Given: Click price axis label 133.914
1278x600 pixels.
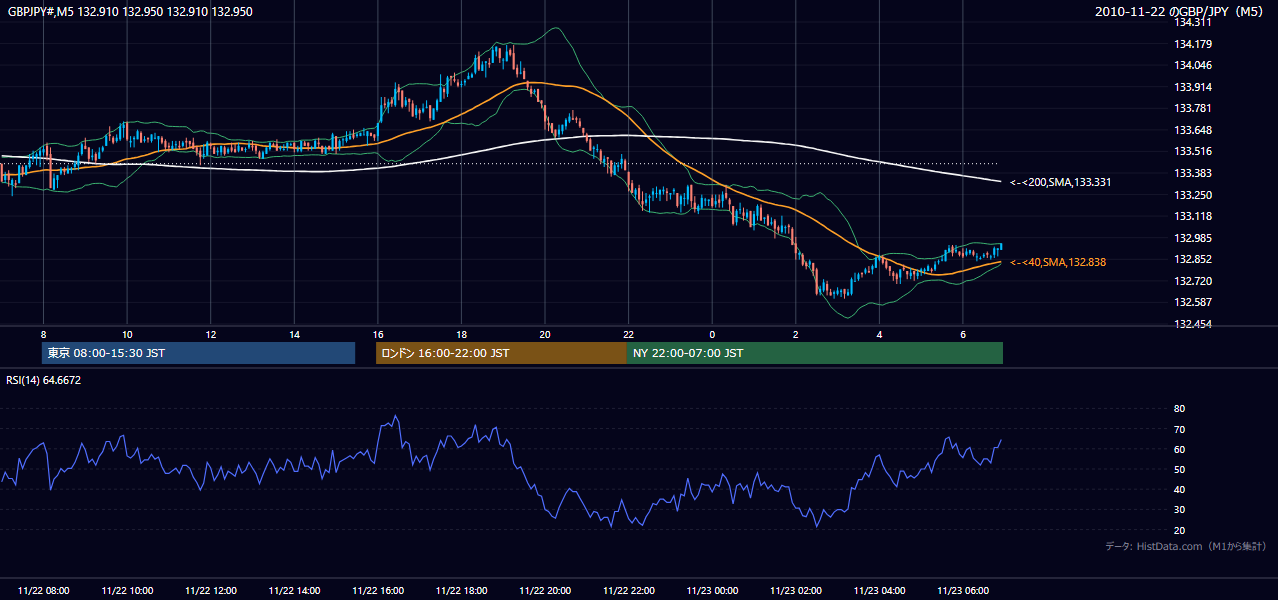Looking at the screenshot, I should [1194, 87].
